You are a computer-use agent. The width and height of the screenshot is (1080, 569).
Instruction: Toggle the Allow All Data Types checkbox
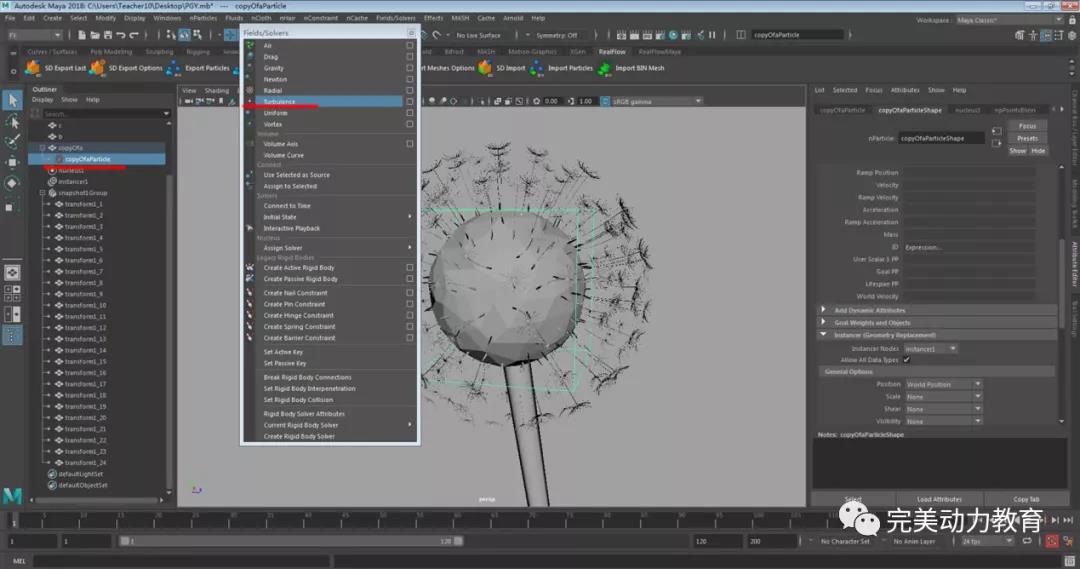907,359
